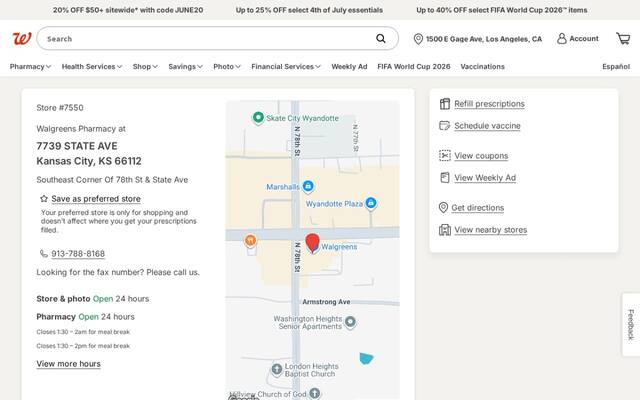Open FIFA World Cup 2026 nav item
The height and width of the screenshot is (400, 640).
[414, 67]
